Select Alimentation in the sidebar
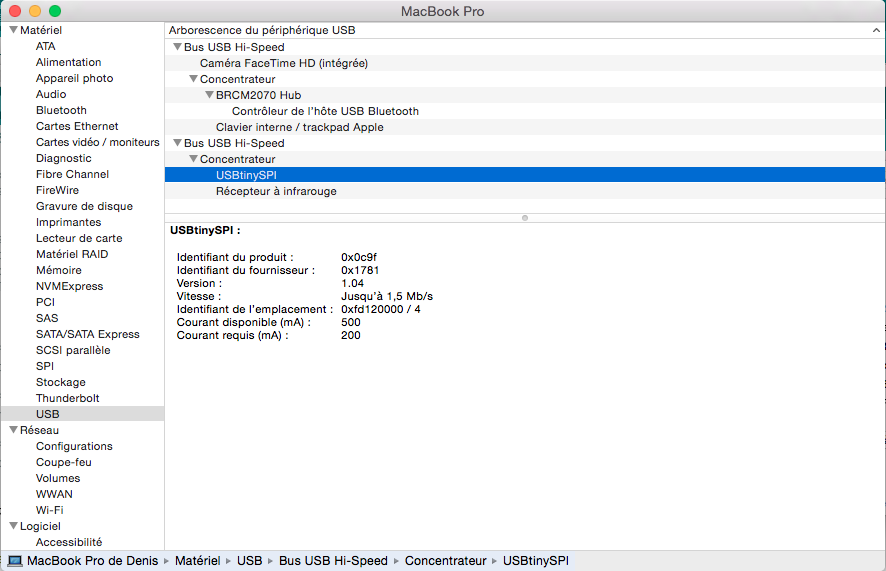This screenshot has width=886, height=571. click(68, 62)
